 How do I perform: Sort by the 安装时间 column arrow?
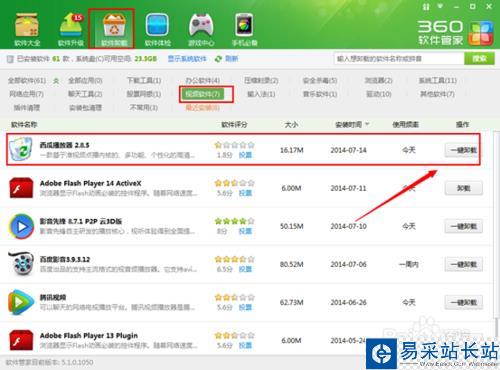pos(367,124)
